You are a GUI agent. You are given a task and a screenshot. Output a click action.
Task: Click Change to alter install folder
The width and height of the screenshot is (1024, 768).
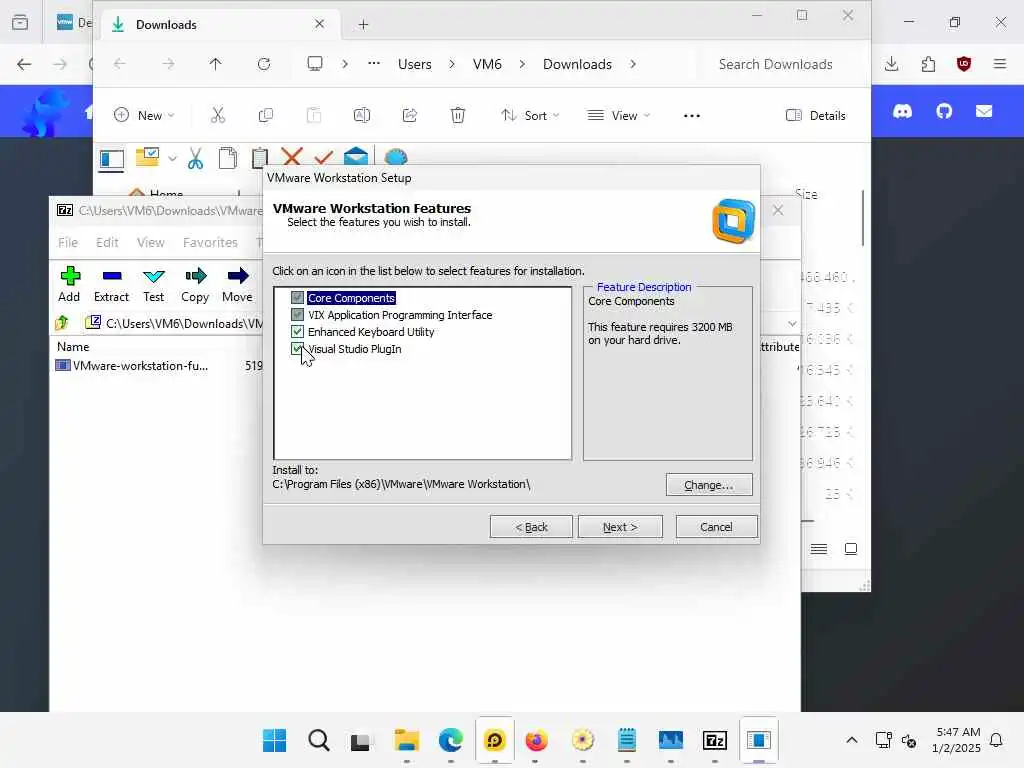(709, 485)
